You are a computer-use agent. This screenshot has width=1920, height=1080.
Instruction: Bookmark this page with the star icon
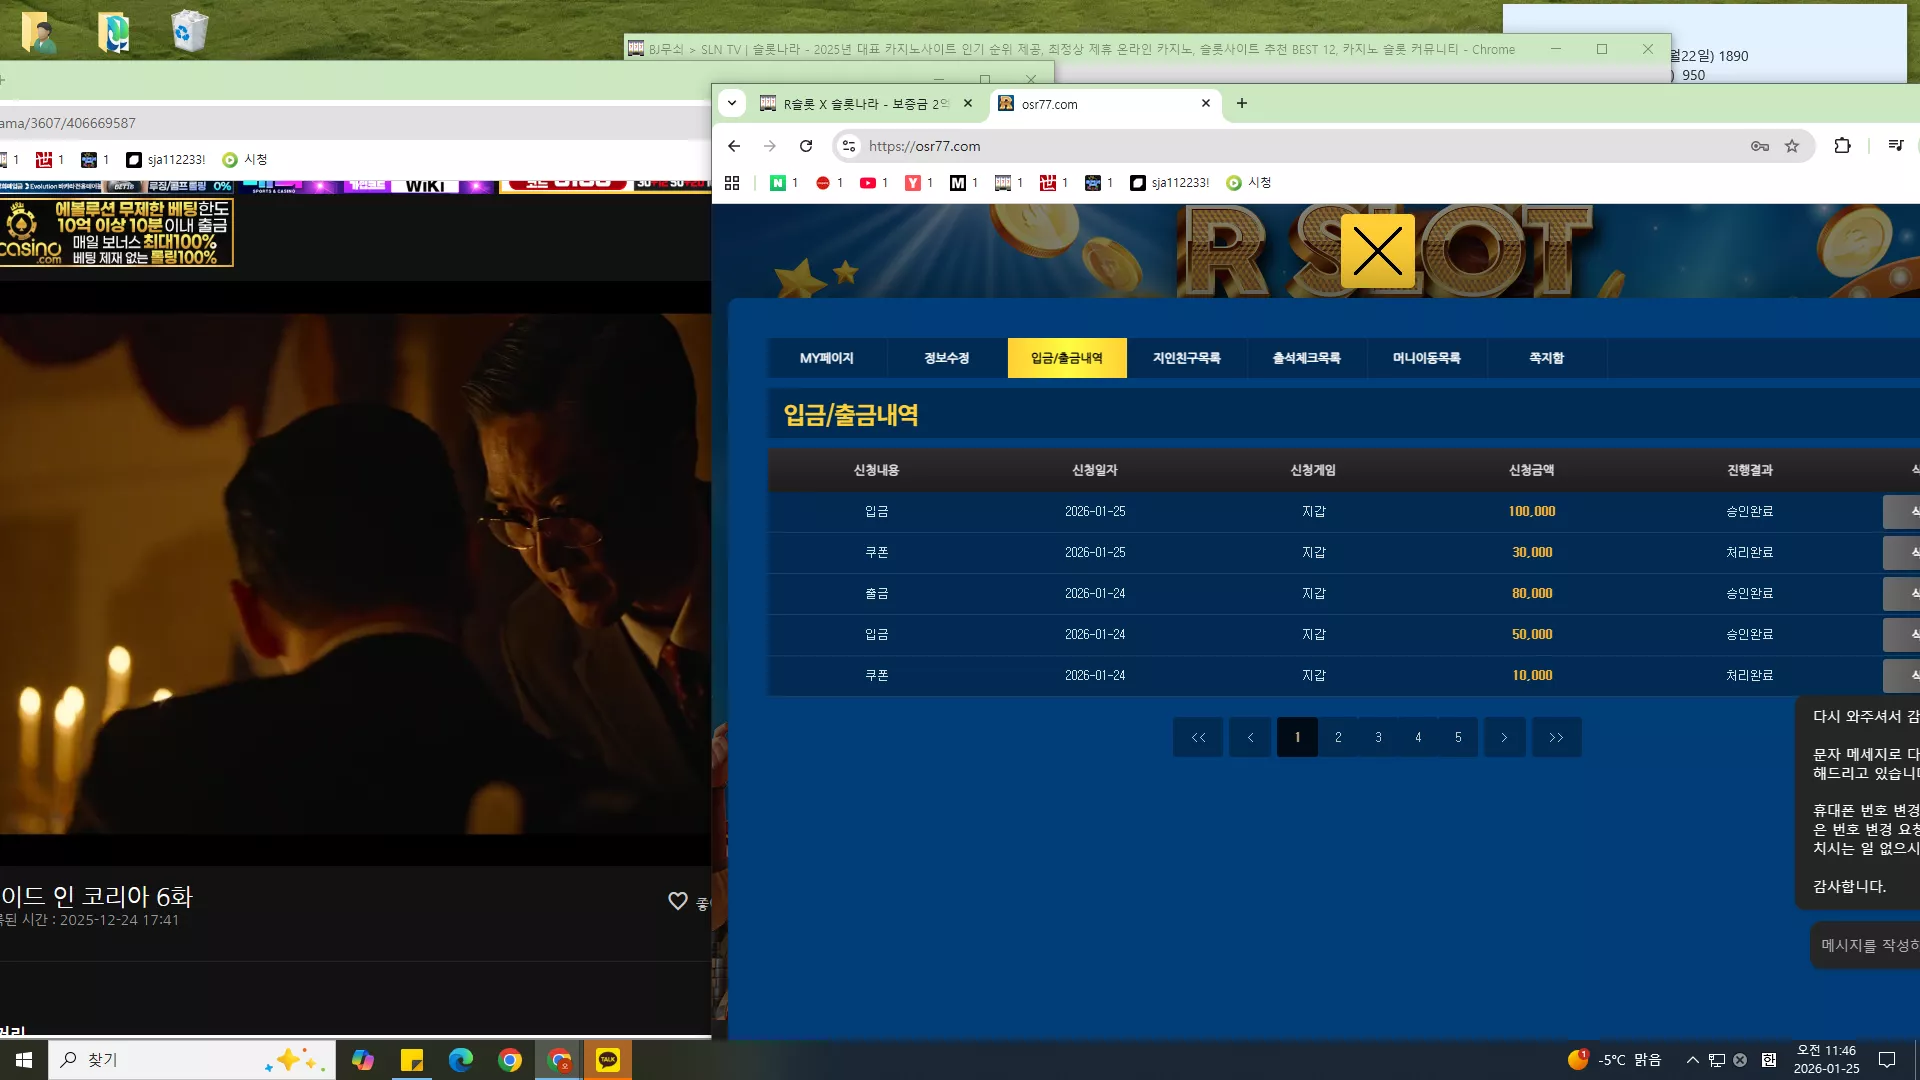tap(1792, 146)
